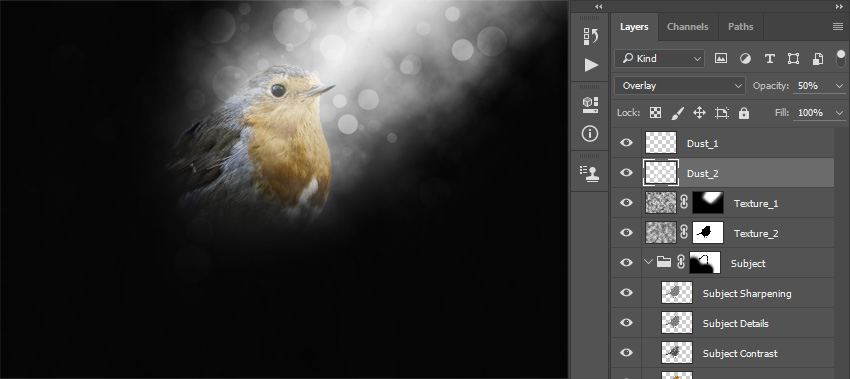Filter layers by smart objects icon
Image resolution: width=850 pixels, height=379 pixels.
(818, 59)
